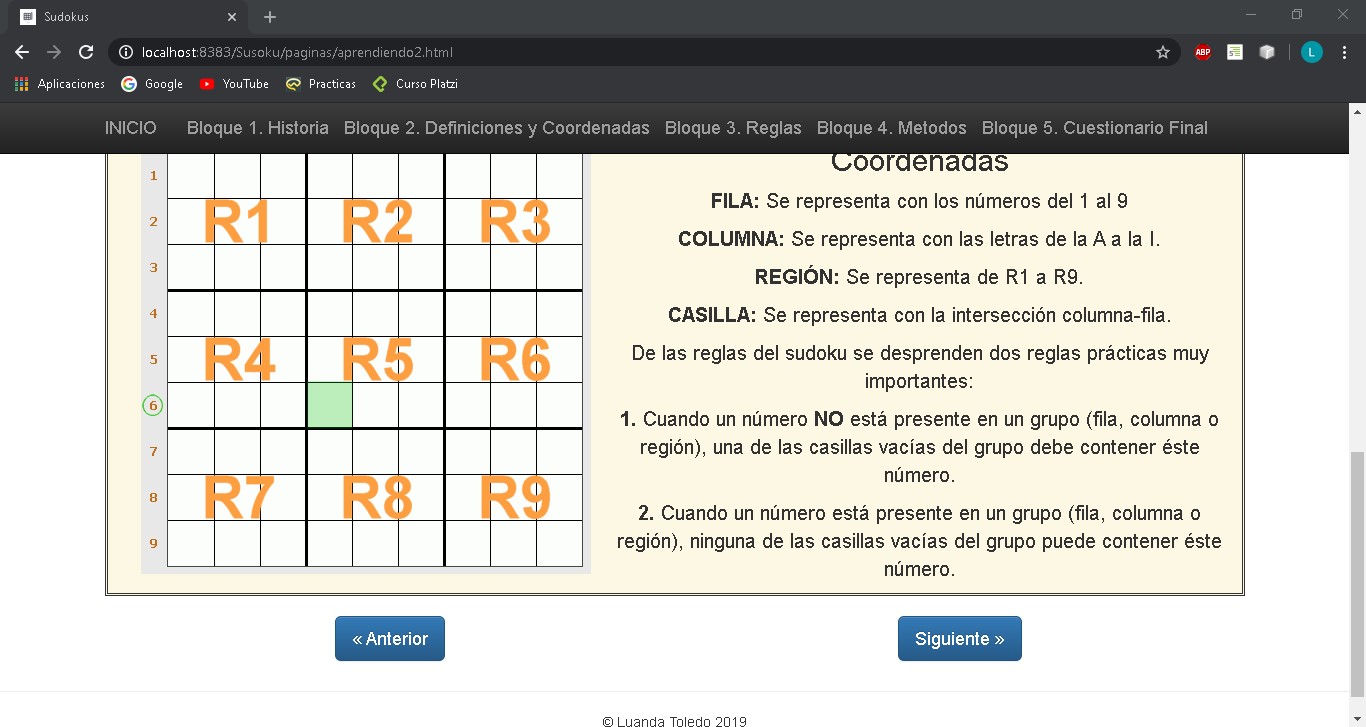Open the Practicas bookmark
1366x727 pixels.
point(321,84)
